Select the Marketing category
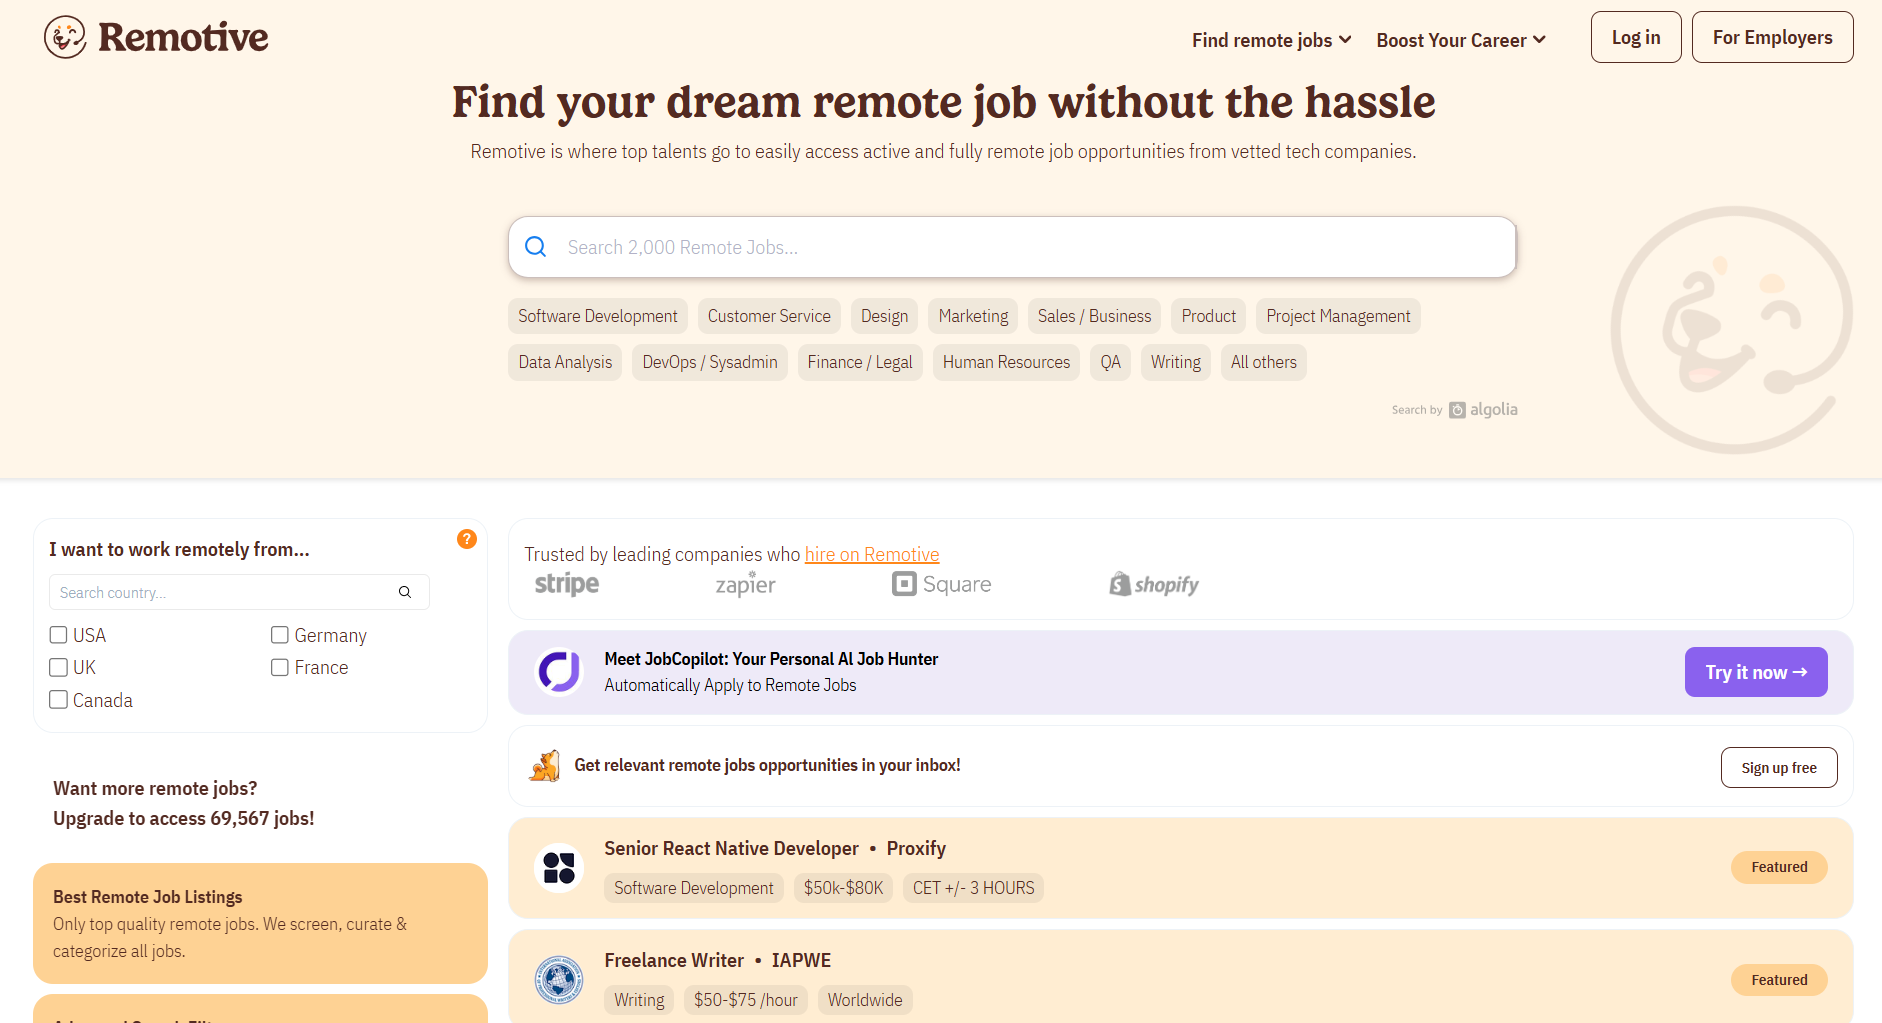1882x1023 pixels. pyautogui.click(x=973, y=316)
